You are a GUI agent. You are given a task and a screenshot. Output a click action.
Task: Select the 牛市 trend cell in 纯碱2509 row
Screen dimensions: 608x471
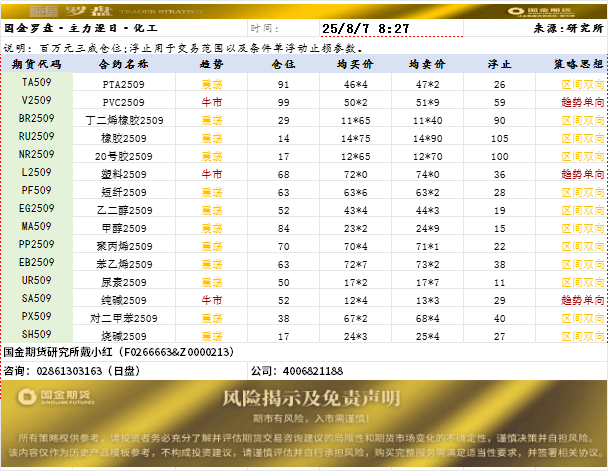[x=212, y=300]
